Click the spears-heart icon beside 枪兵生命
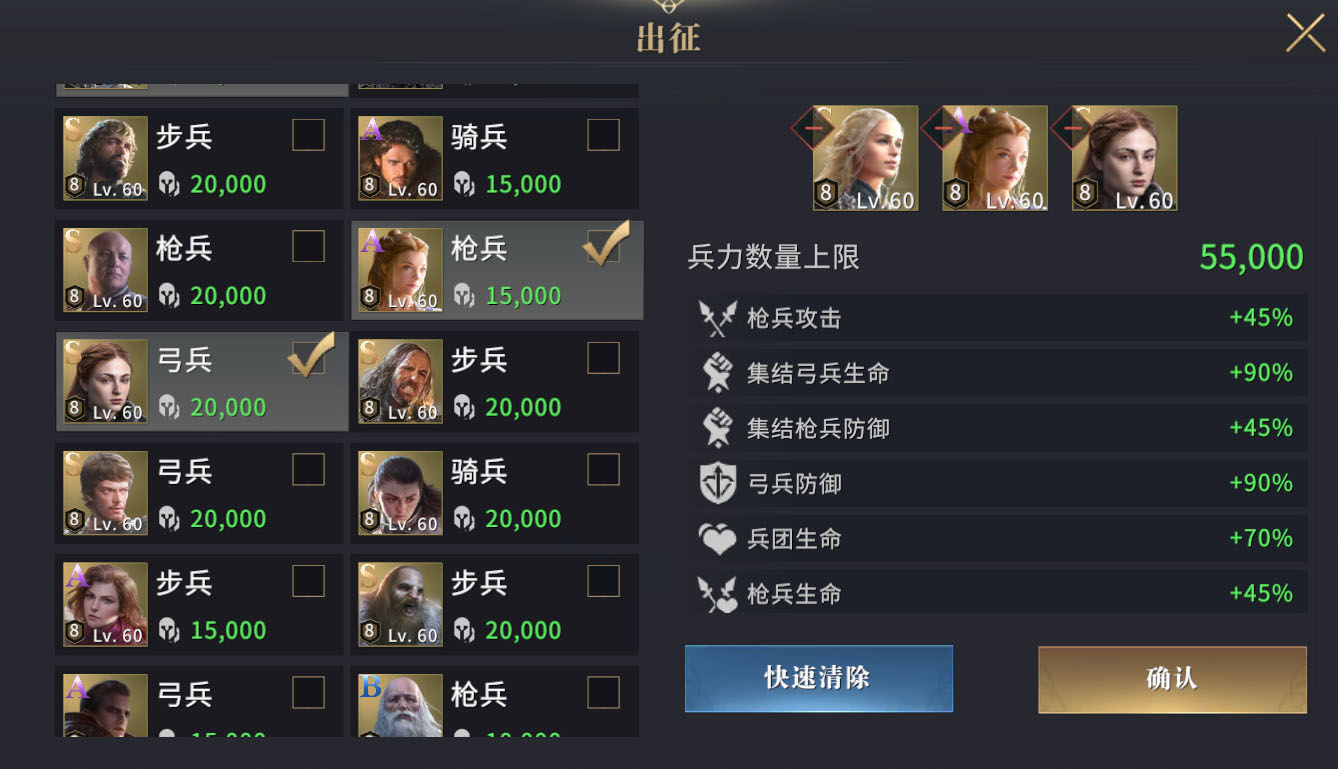The image size is (1338, 769). point(718,594)
